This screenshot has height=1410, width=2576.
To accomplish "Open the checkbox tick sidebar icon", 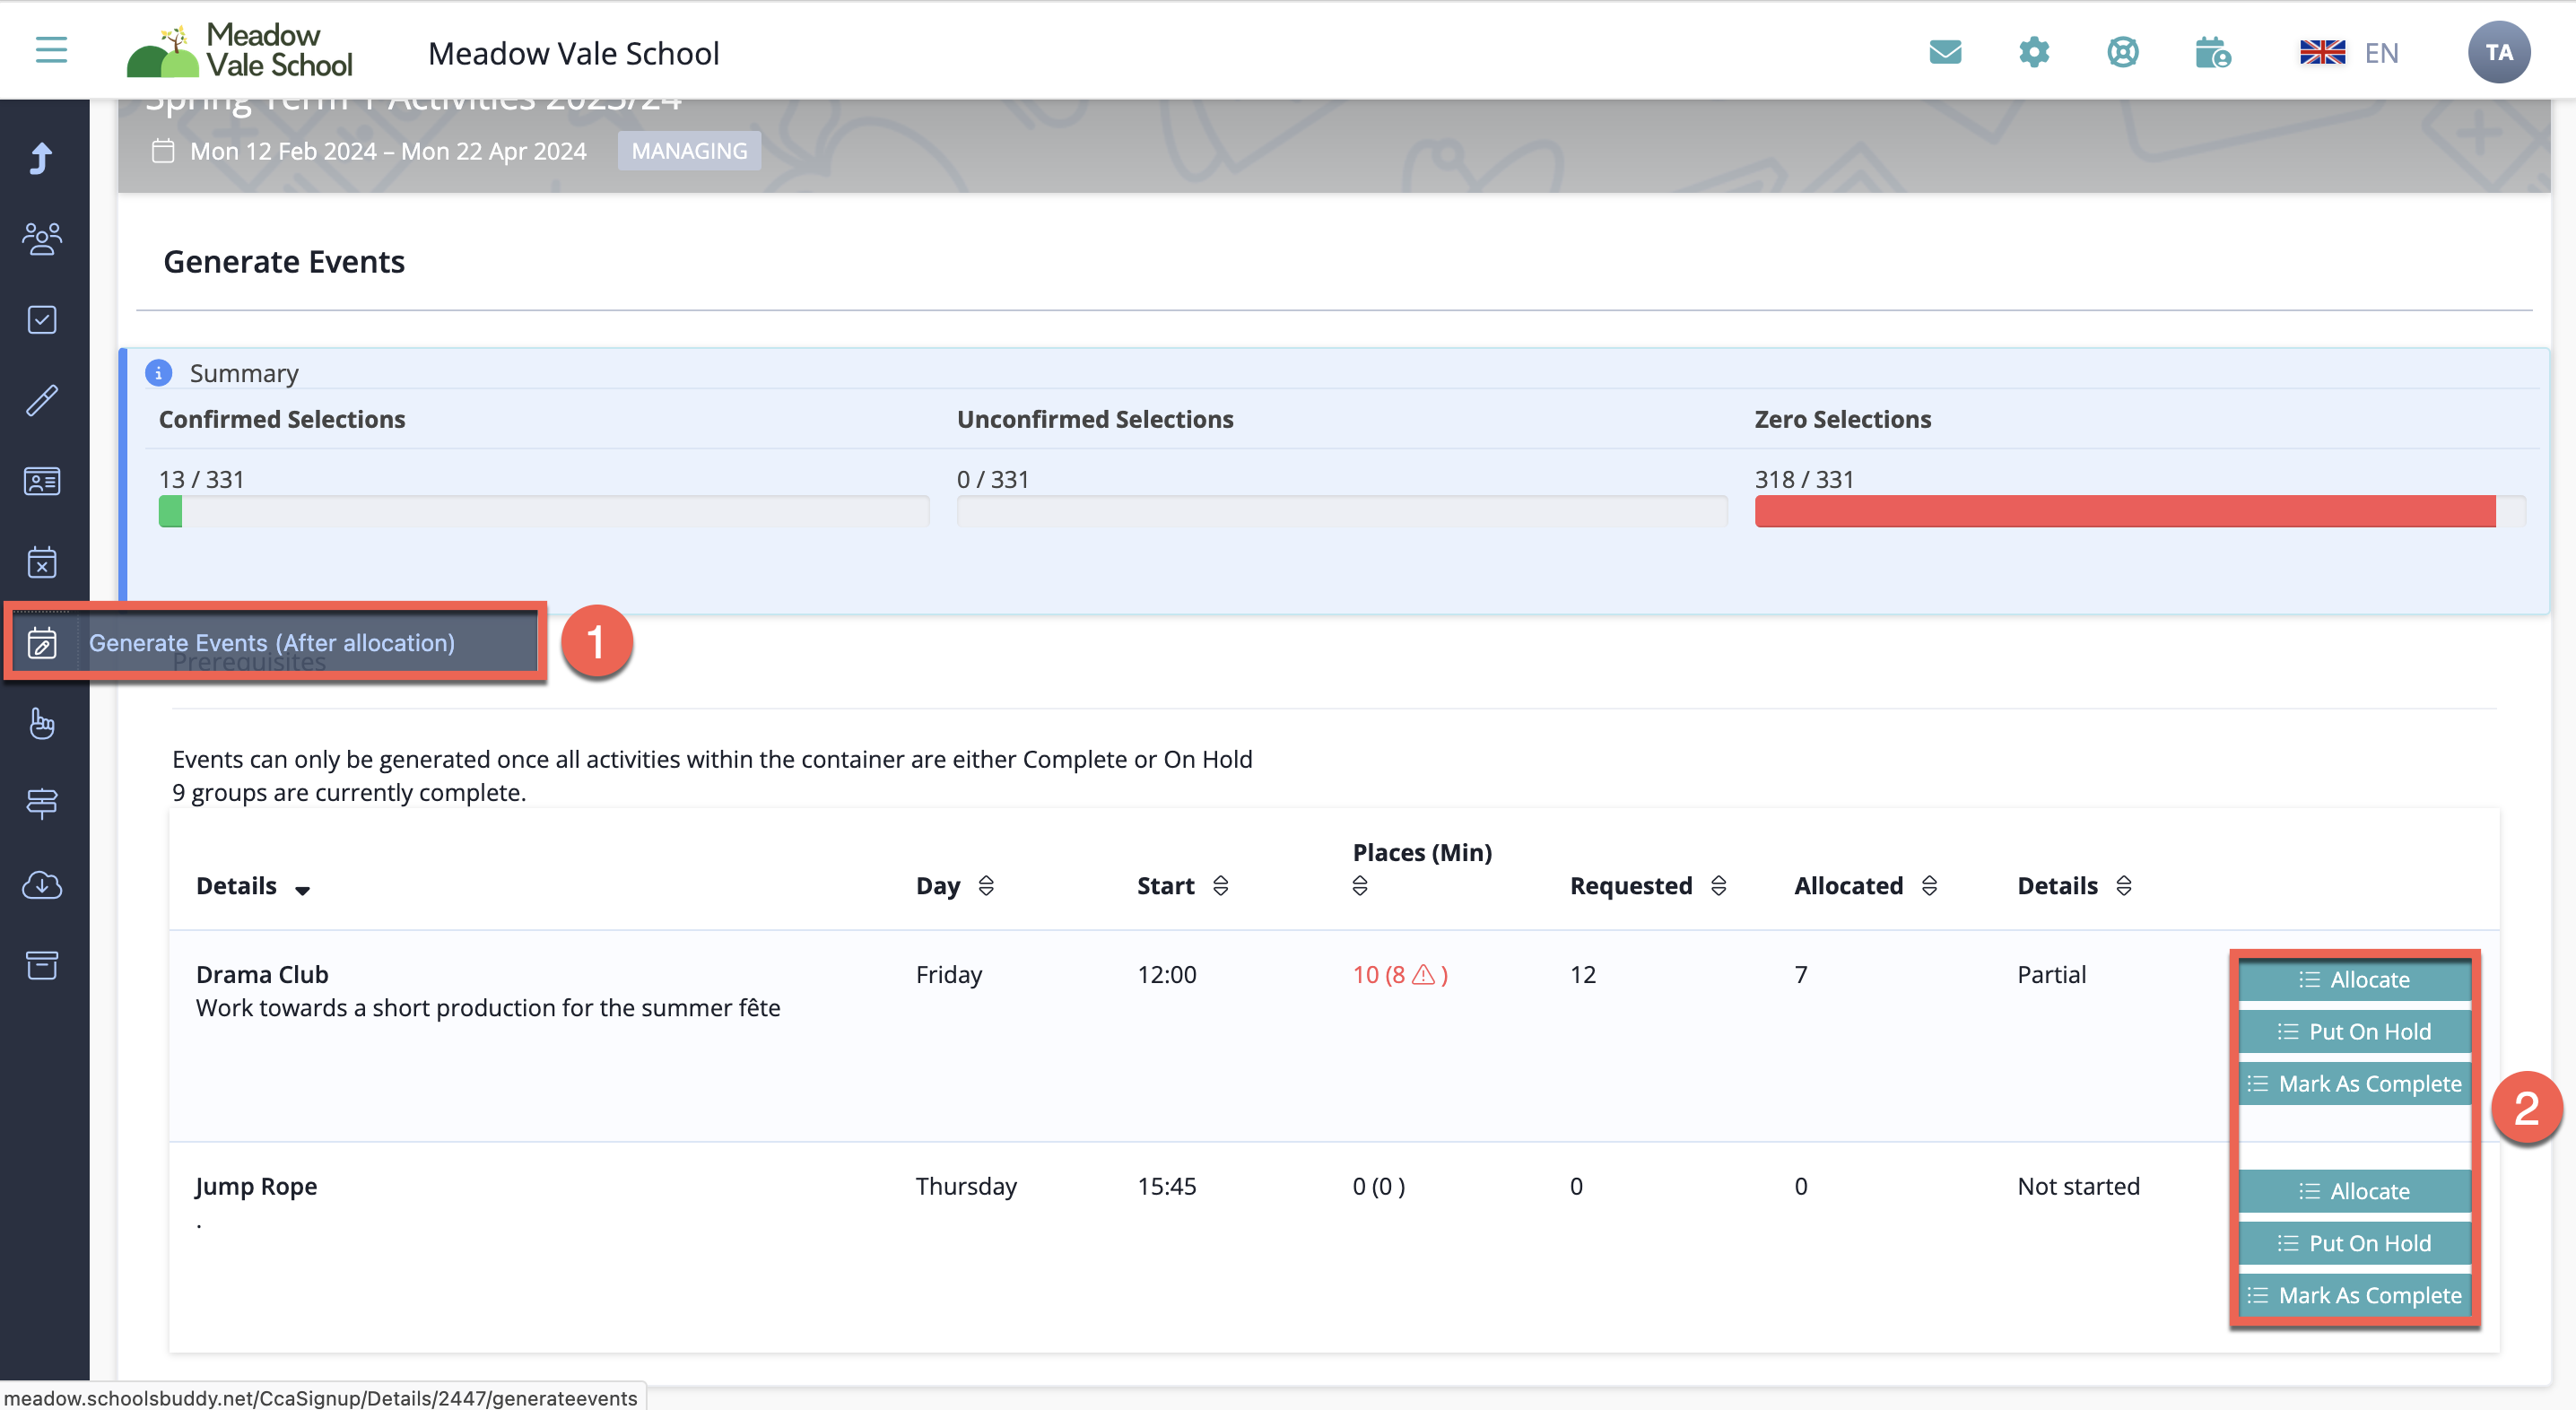I will pos(42,320).
